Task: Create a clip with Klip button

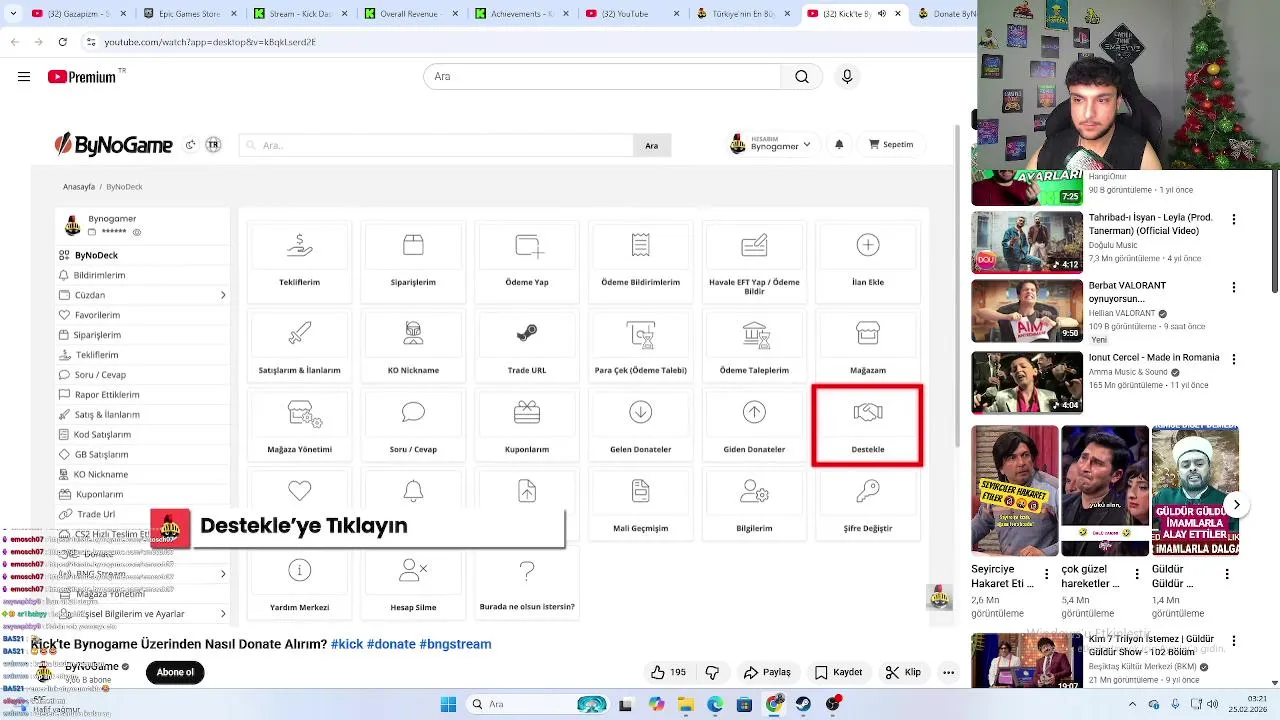Action: point(904,672)
